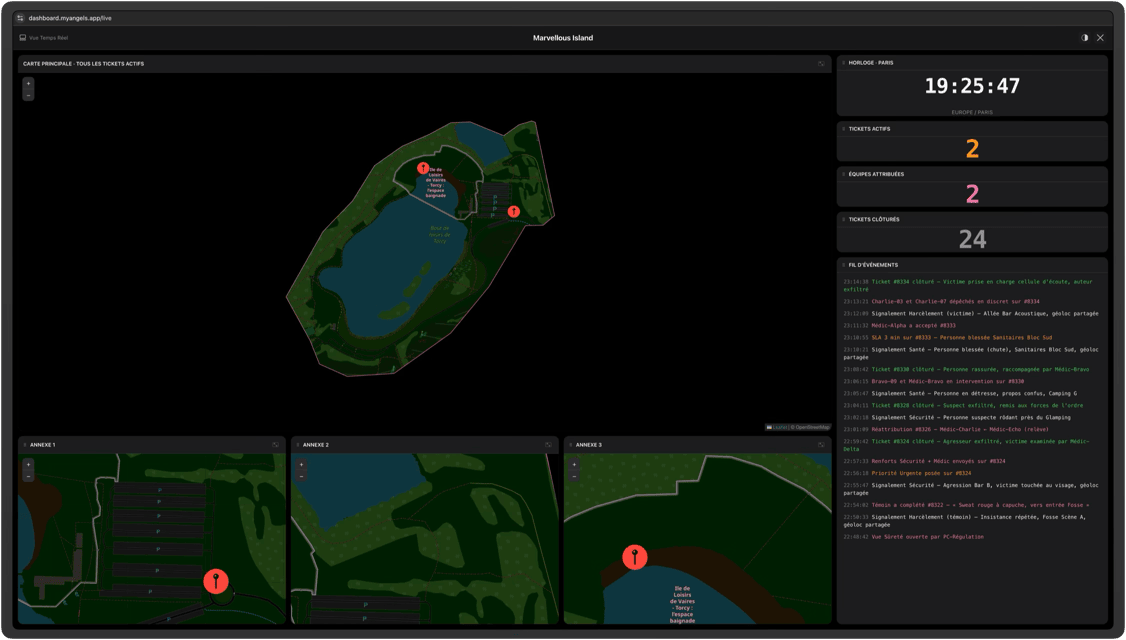Click the Tickets Clôturés count of 24
This screenshot has width=1126, height=640.
click(x=972, y=239)
